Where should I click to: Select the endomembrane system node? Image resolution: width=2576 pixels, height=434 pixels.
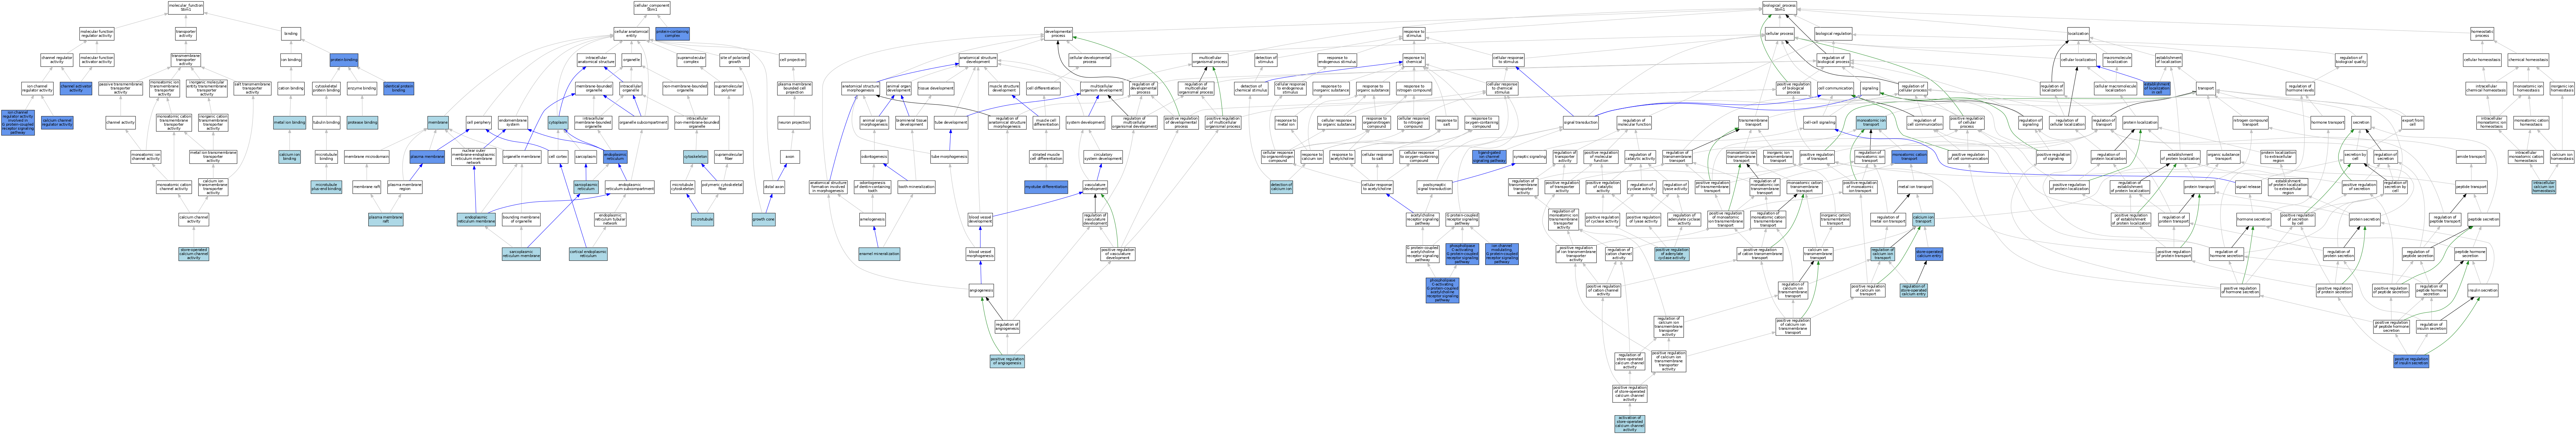tap(513, 122)
